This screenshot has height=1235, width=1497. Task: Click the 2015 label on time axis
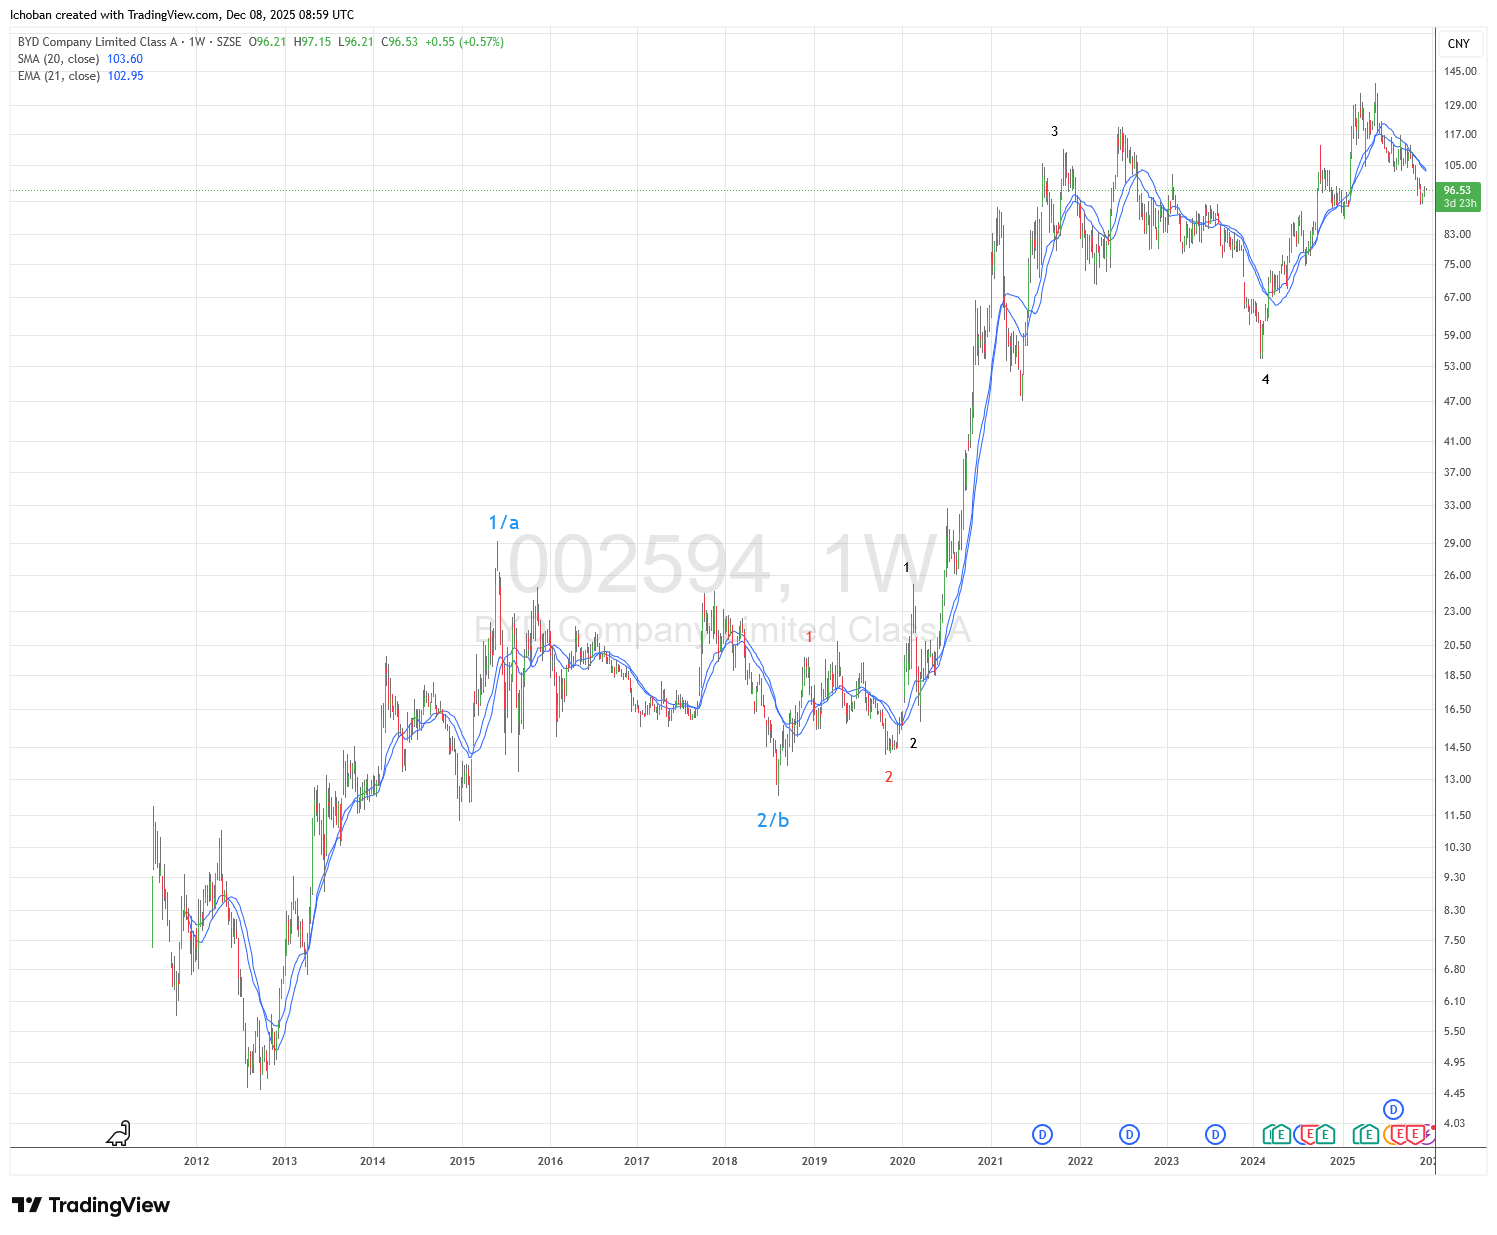tap(462, 1161)
